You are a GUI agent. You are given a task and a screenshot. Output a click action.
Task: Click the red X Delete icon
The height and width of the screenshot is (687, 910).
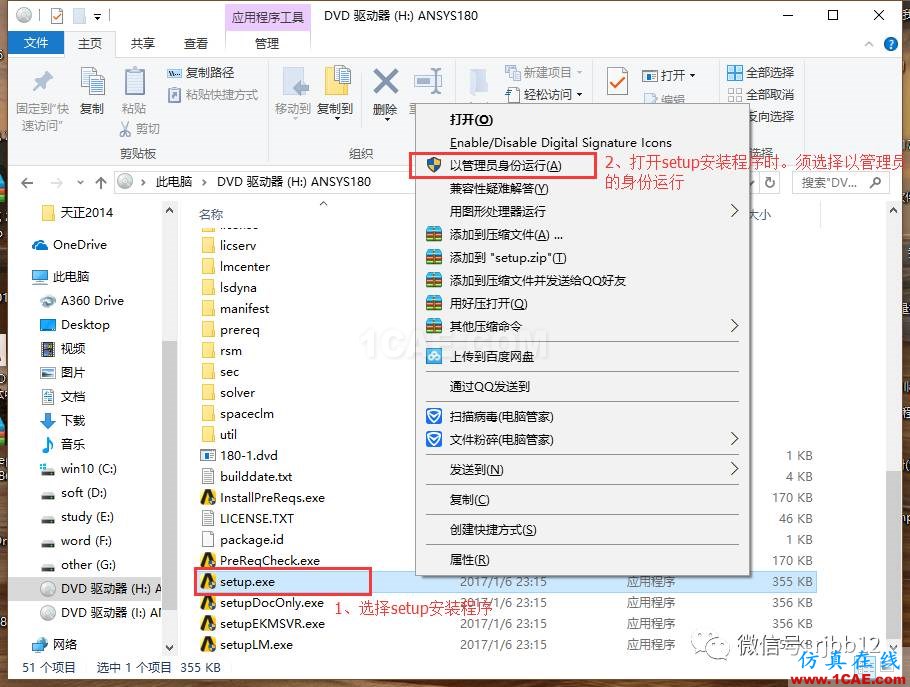tap(385, 81)
